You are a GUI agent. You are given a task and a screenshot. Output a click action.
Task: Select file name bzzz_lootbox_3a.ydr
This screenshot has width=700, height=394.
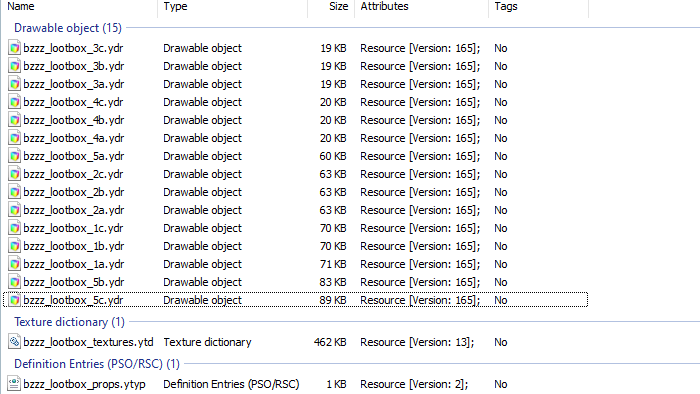74,84
